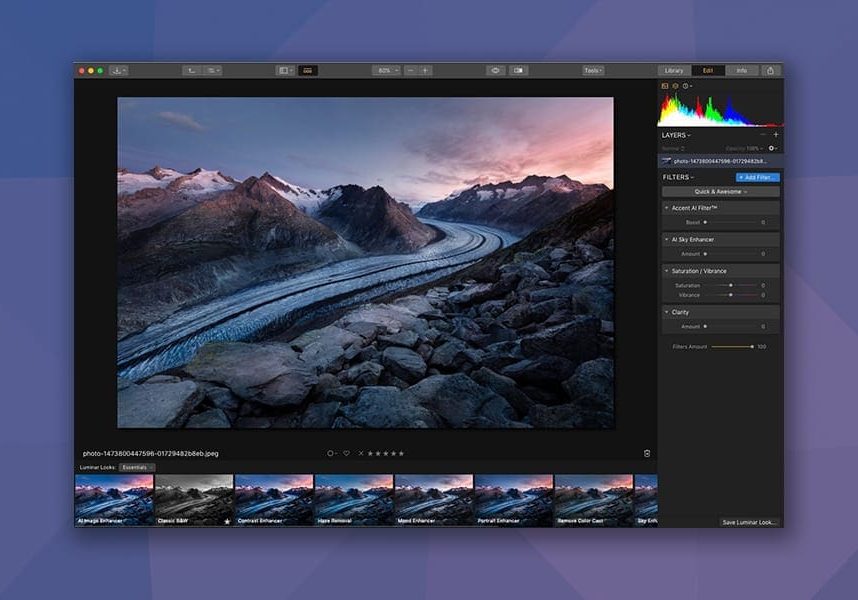The width and height of the screenshot is (858, 600).
Task: Mark photo as favorite with heart
Action: click(346, 453)
